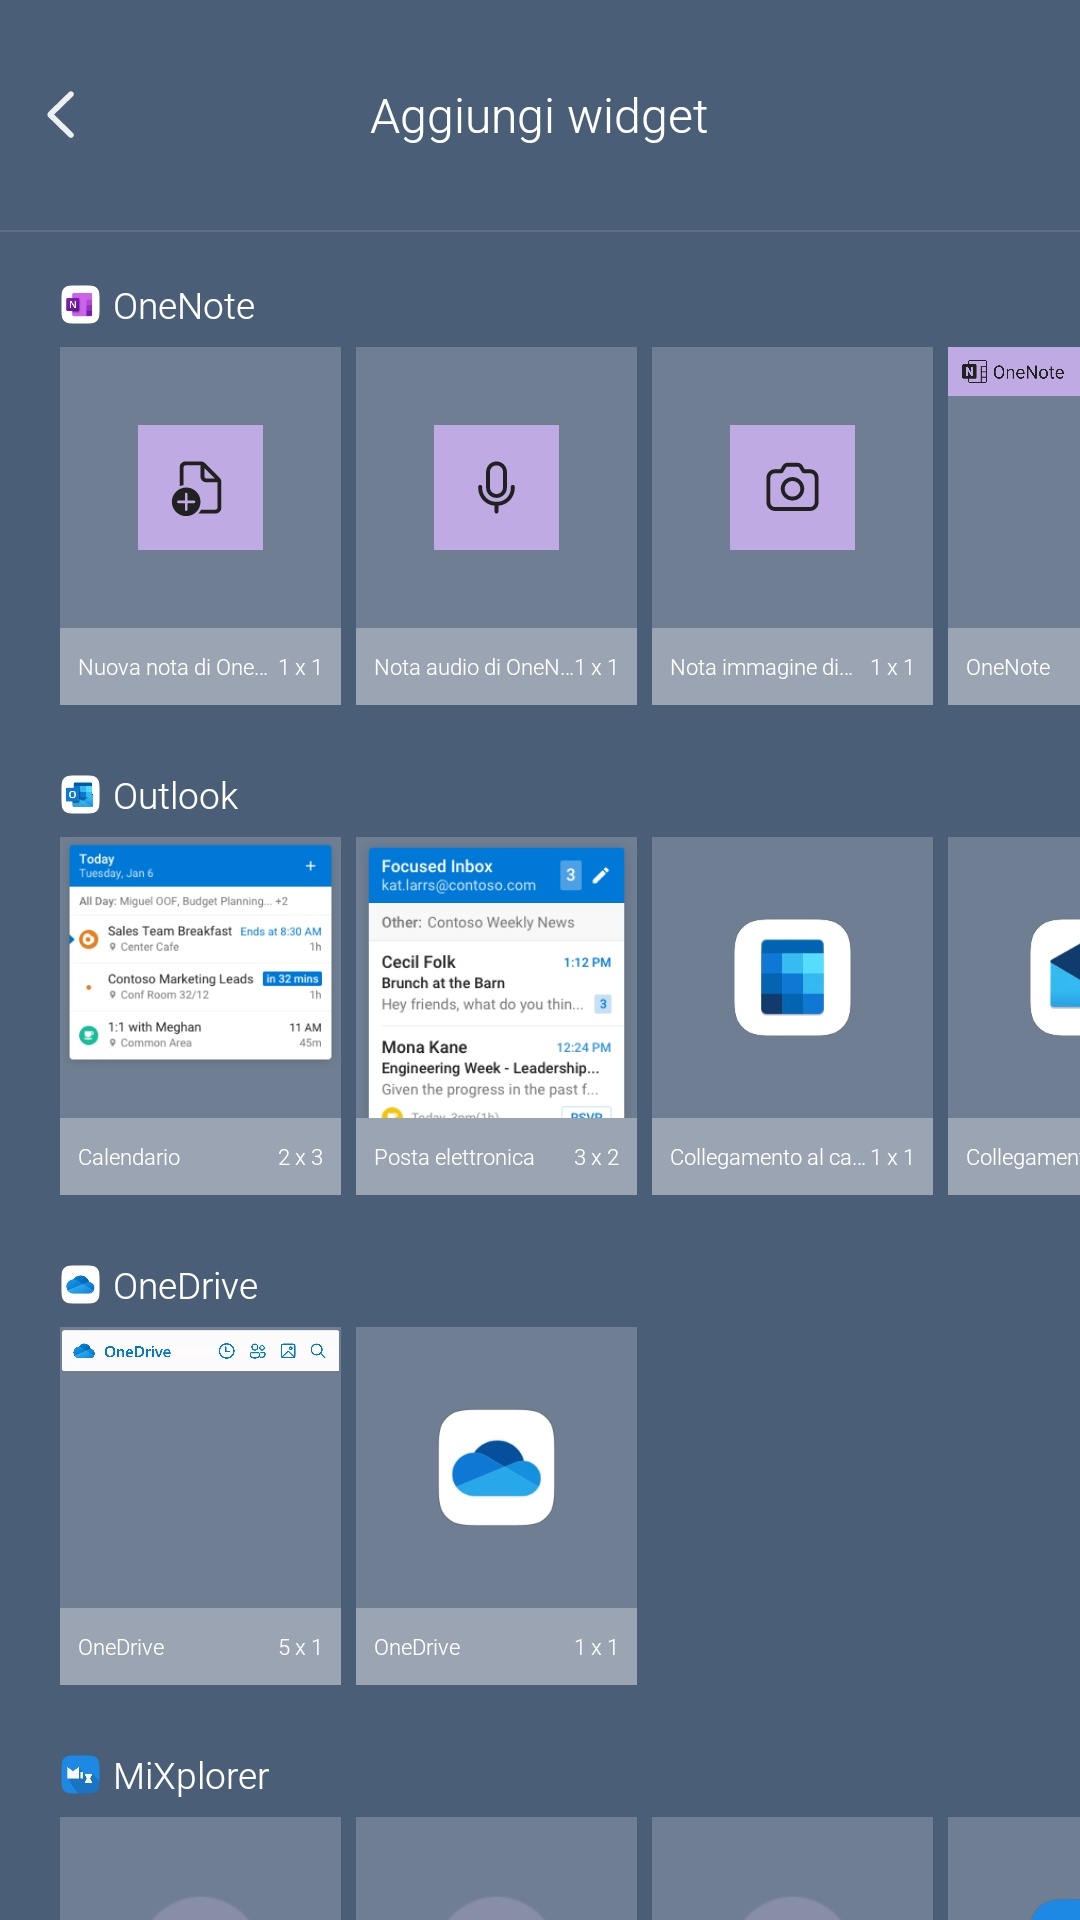
Task: Tap the 'OneDrive' section title
Action: pyautogui.click(x=186, y=1286)
